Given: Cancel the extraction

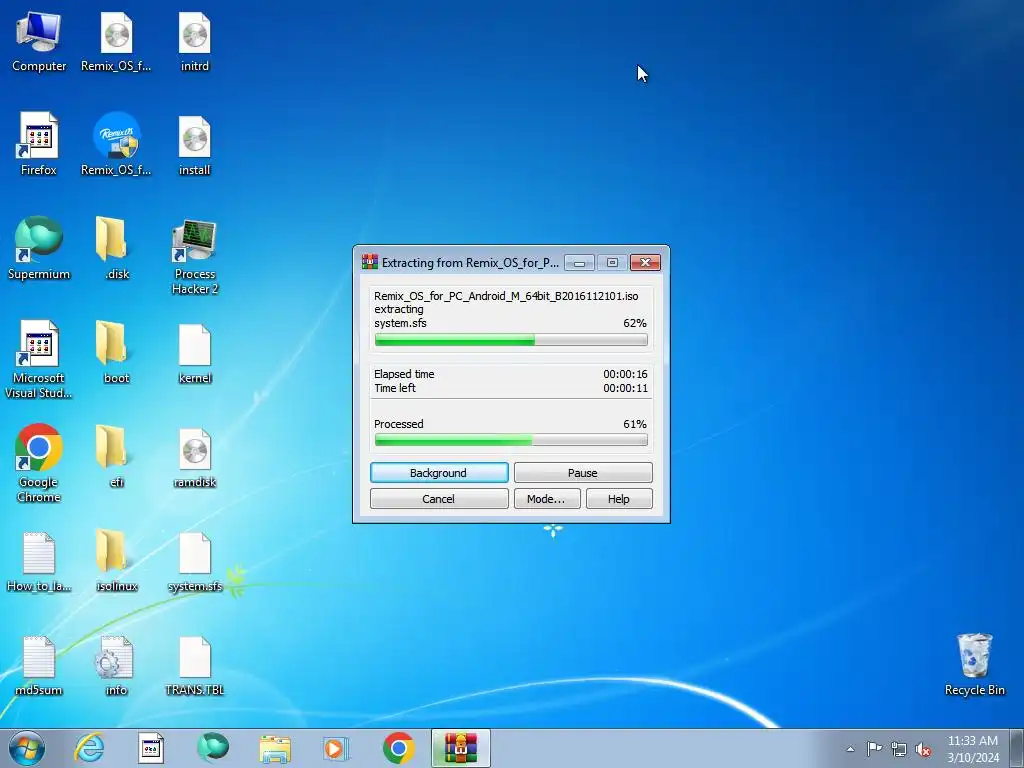Looking at the screenshot, I should point(439,499).
